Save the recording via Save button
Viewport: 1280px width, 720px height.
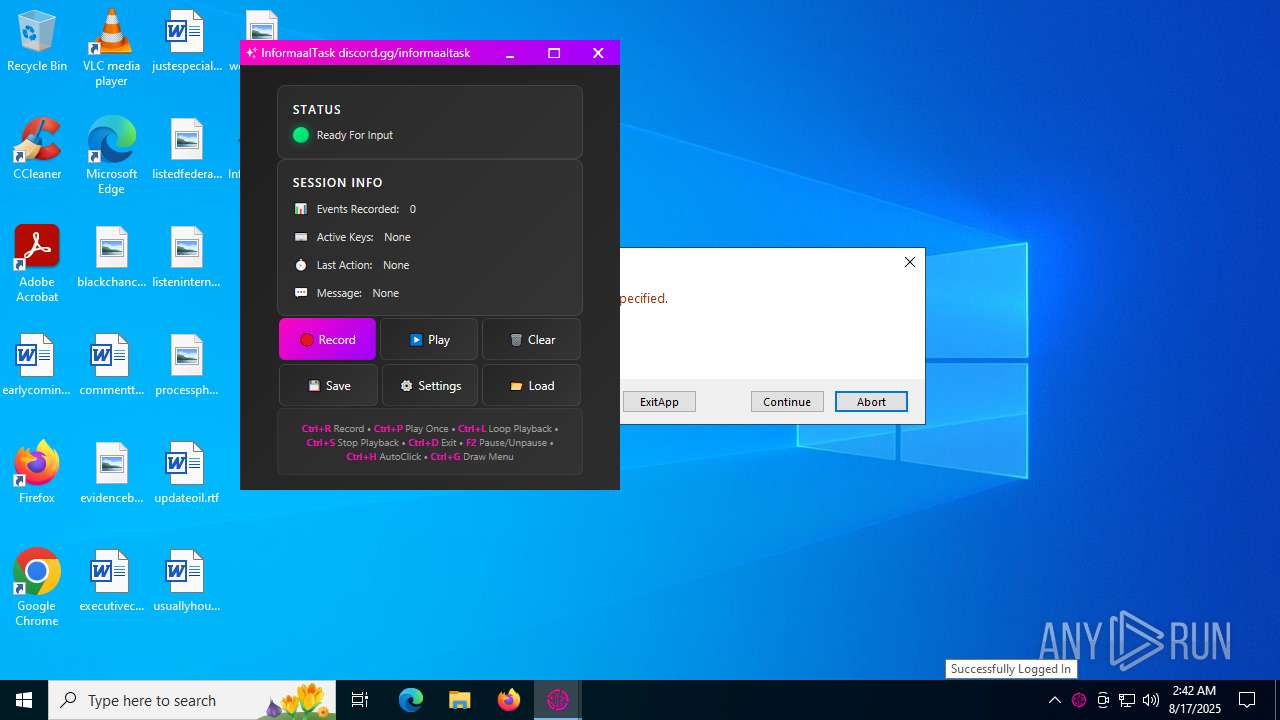click(328, 386)
